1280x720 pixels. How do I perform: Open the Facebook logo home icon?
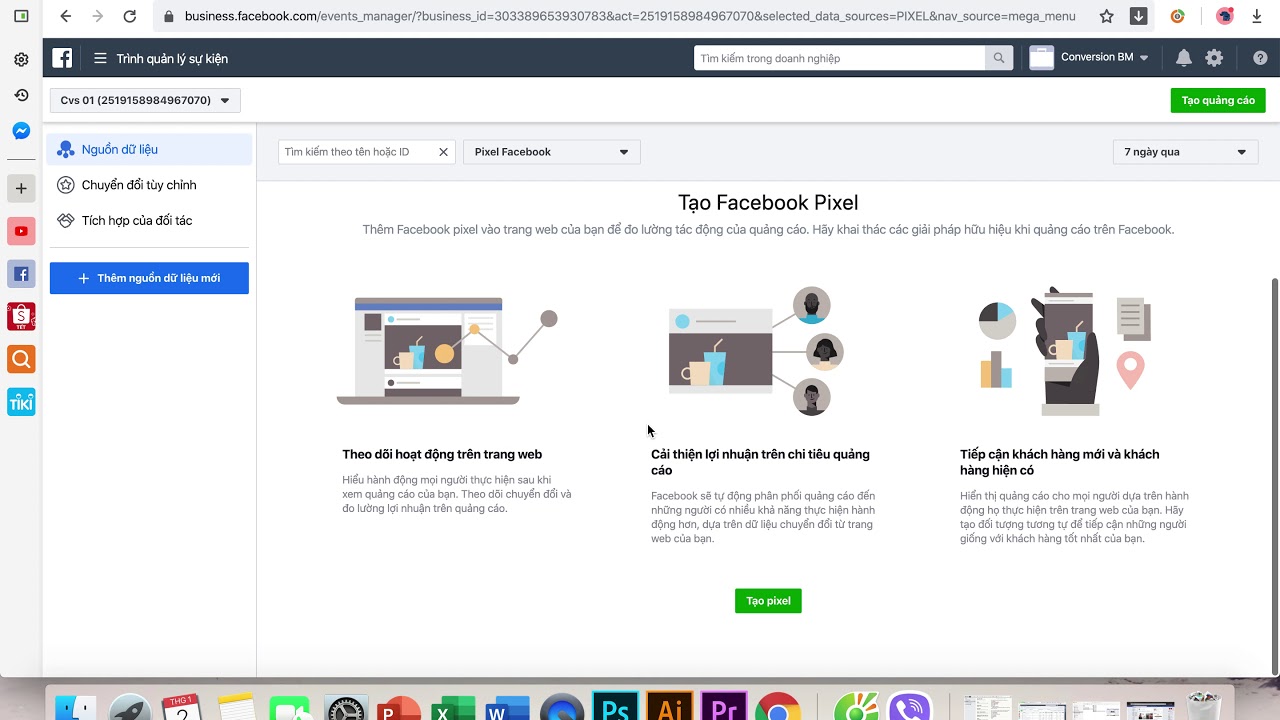(x=62, y=58)
